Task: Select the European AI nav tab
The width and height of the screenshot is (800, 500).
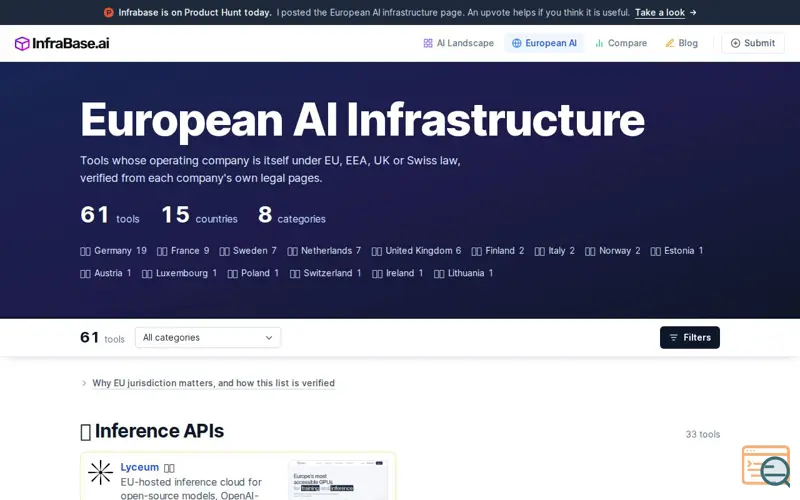Action: click(544, 43)
